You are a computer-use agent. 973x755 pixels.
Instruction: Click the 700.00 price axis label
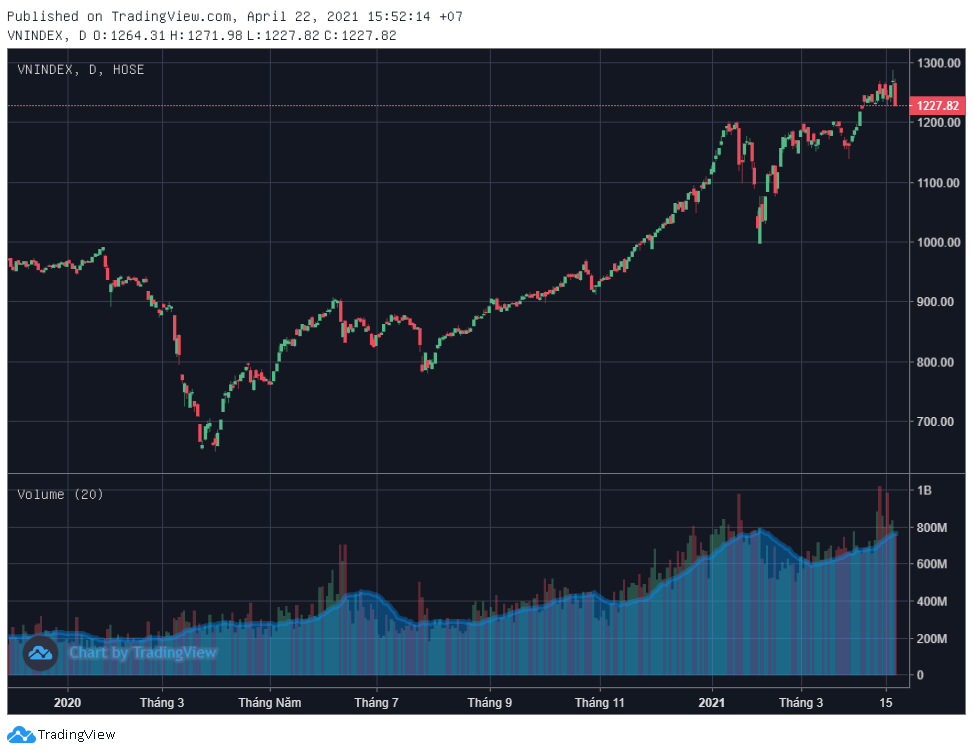[x=938, y=422]
